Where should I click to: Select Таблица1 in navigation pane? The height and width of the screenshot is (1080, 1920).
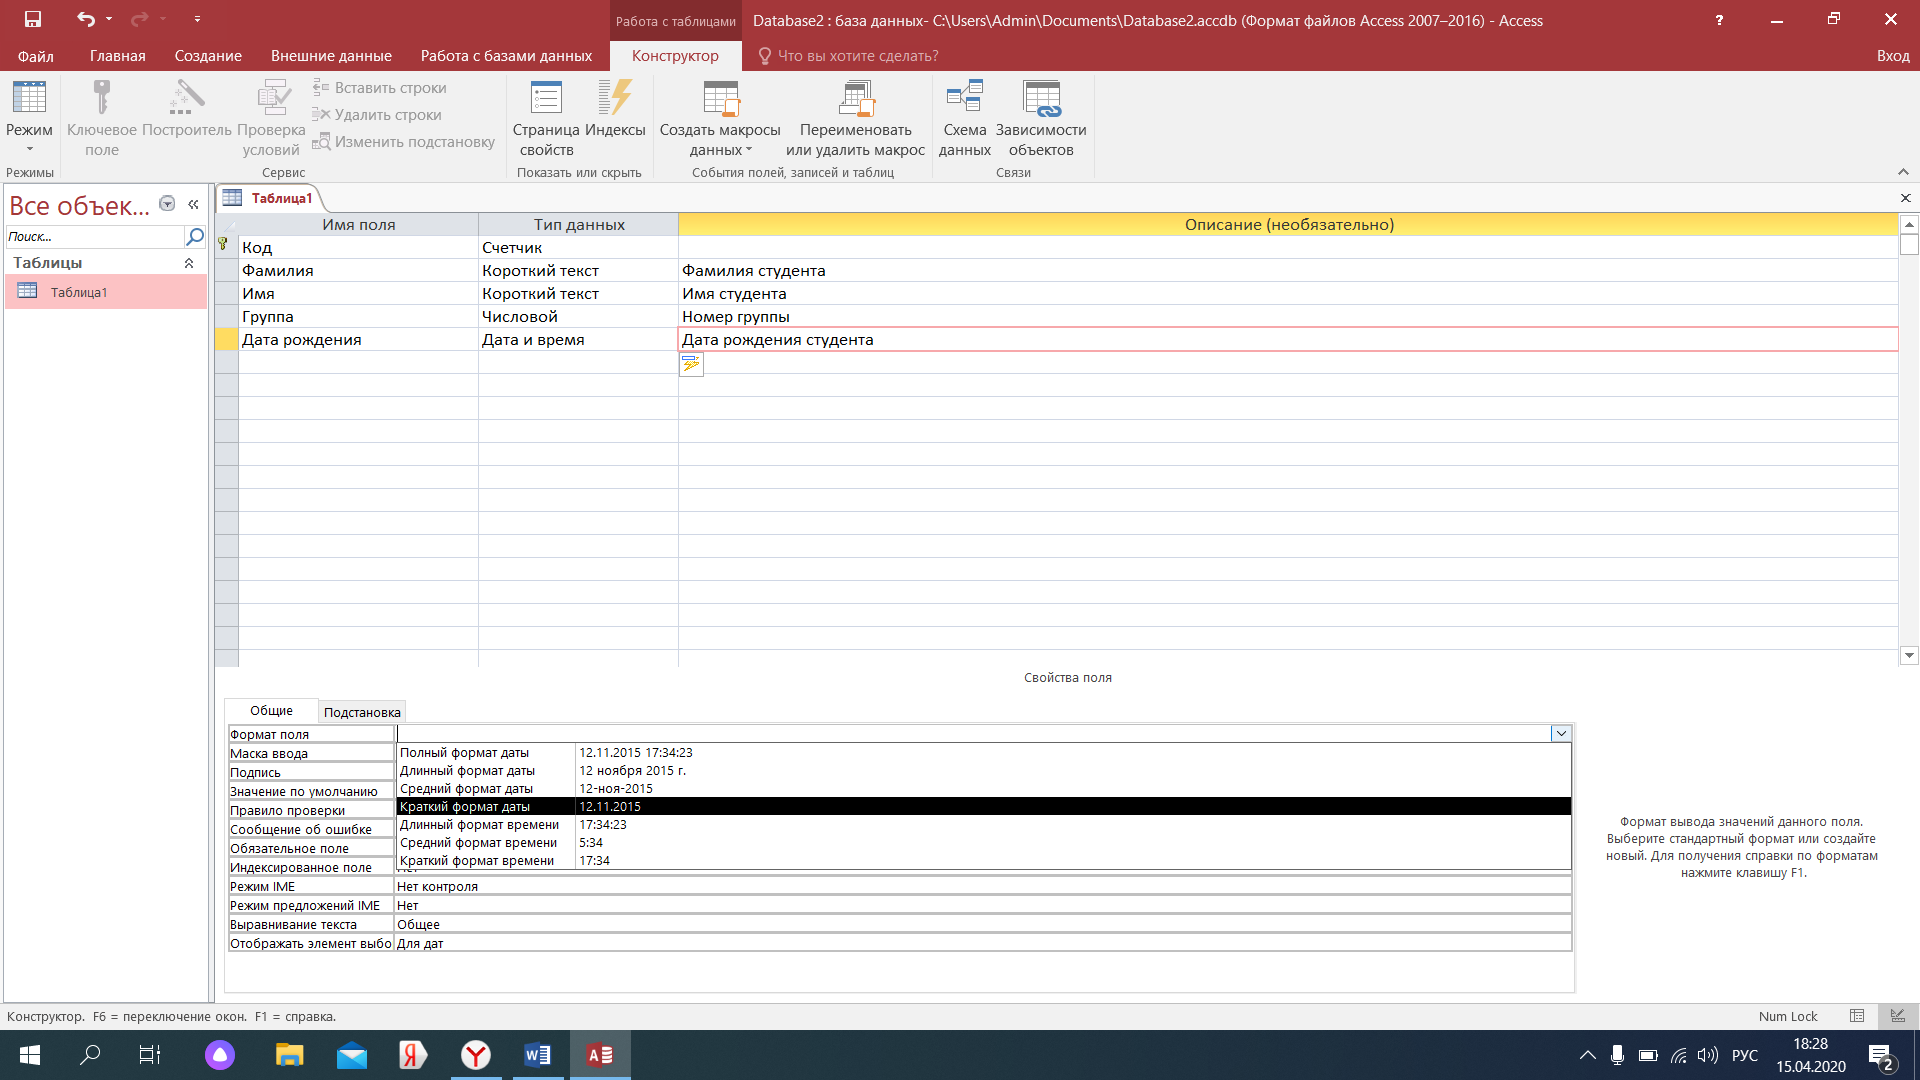[106, 292]
